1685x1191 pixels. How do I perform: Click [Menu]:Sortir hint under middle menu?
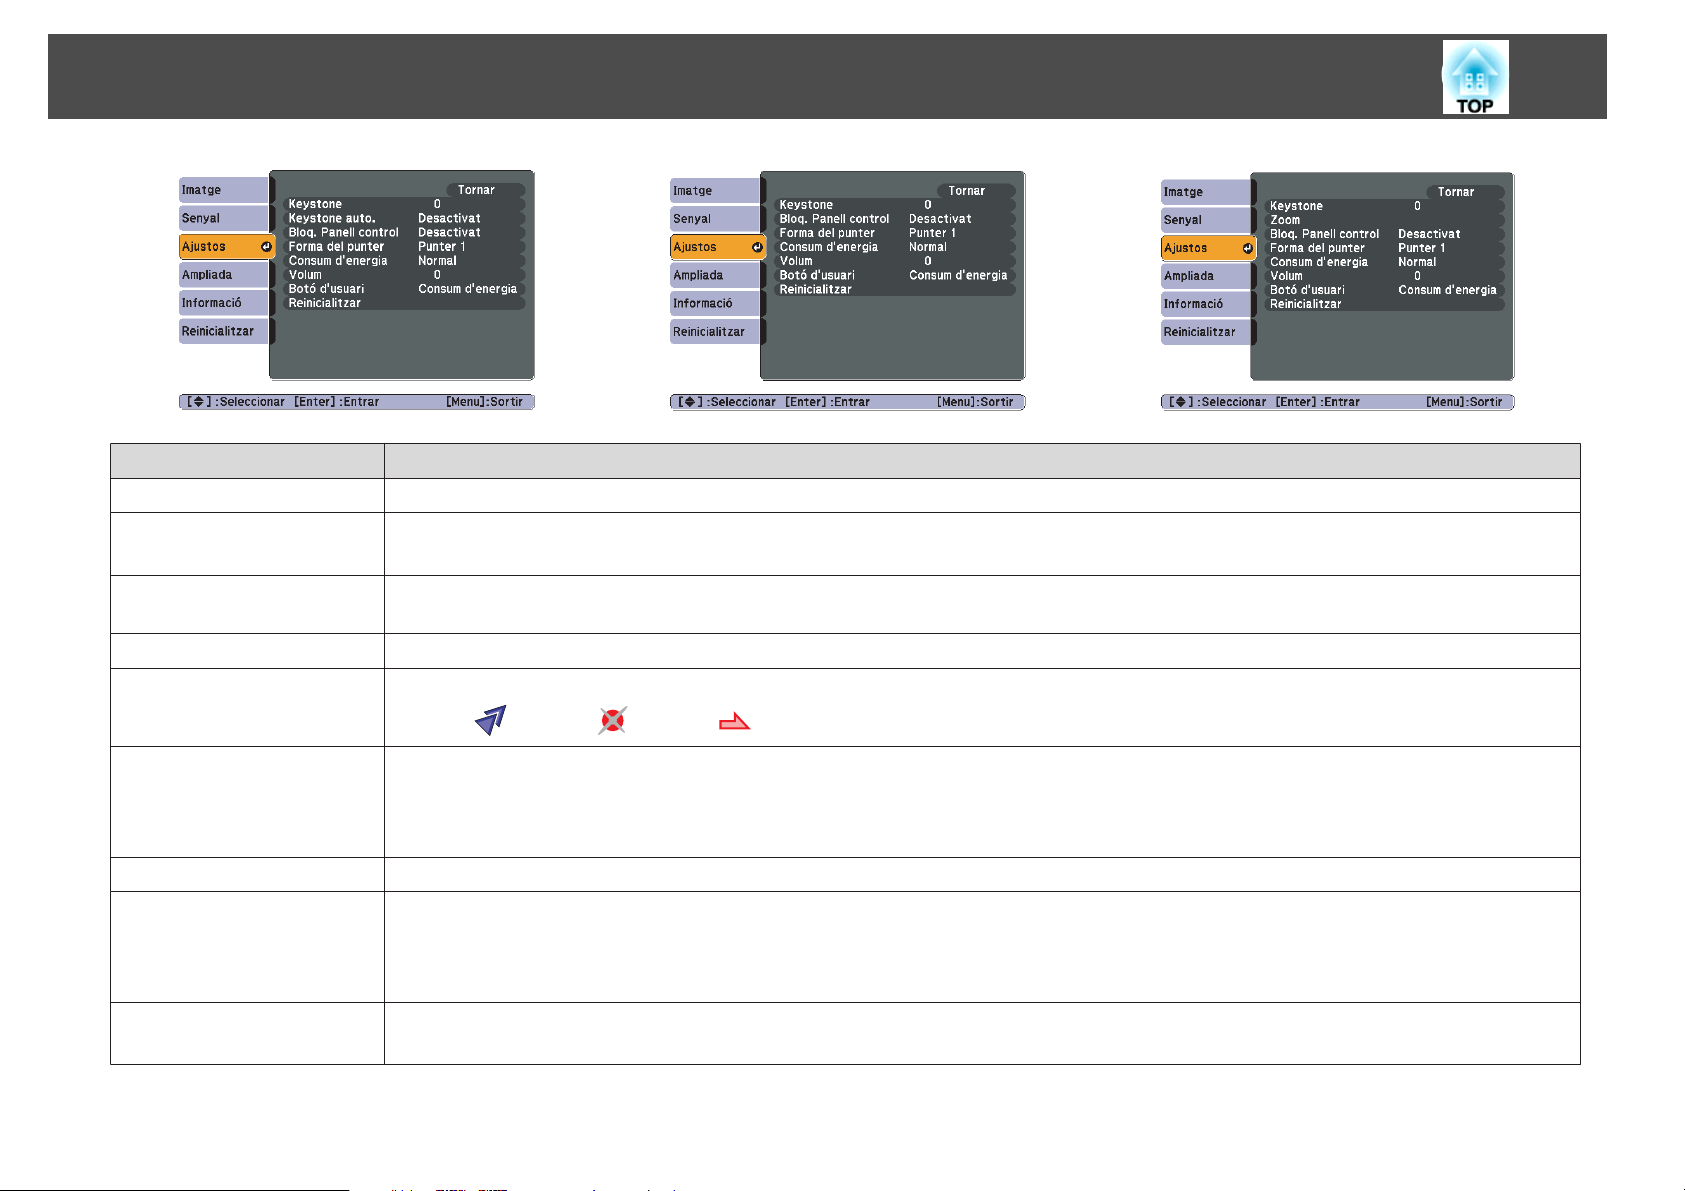tap(975, 402)
